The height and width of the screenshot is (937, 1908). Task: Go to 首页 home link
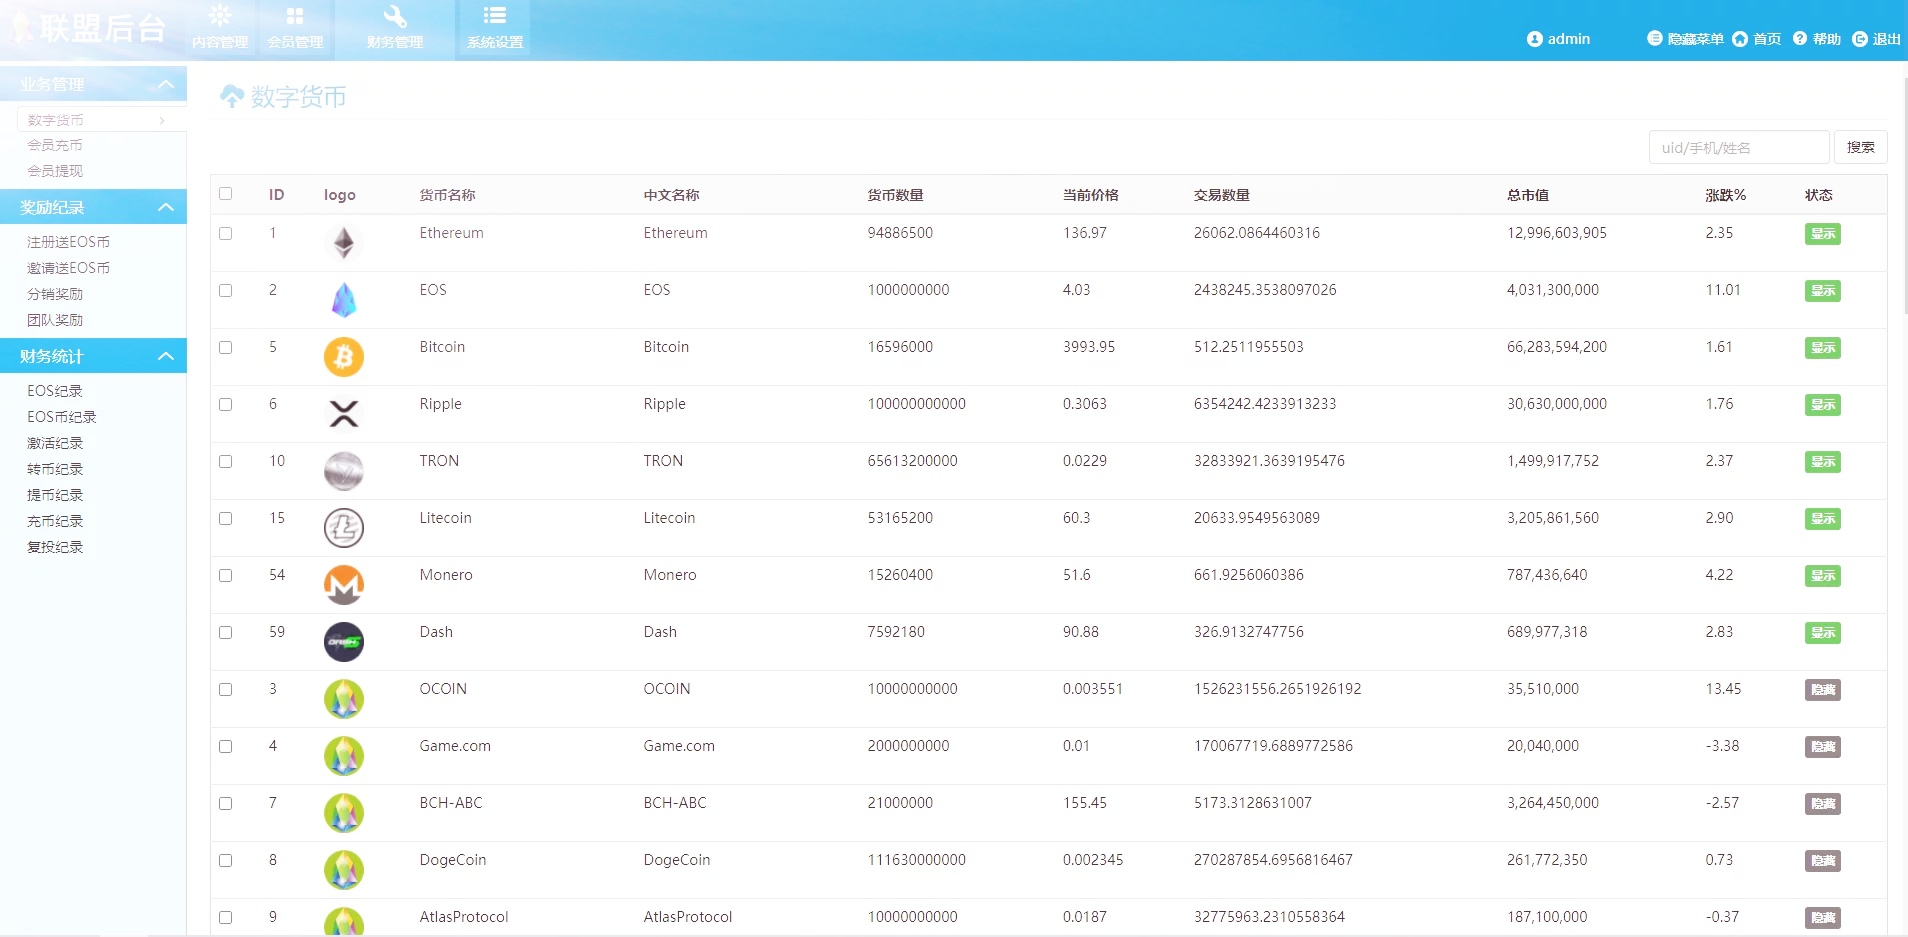tap(1756, 39)
